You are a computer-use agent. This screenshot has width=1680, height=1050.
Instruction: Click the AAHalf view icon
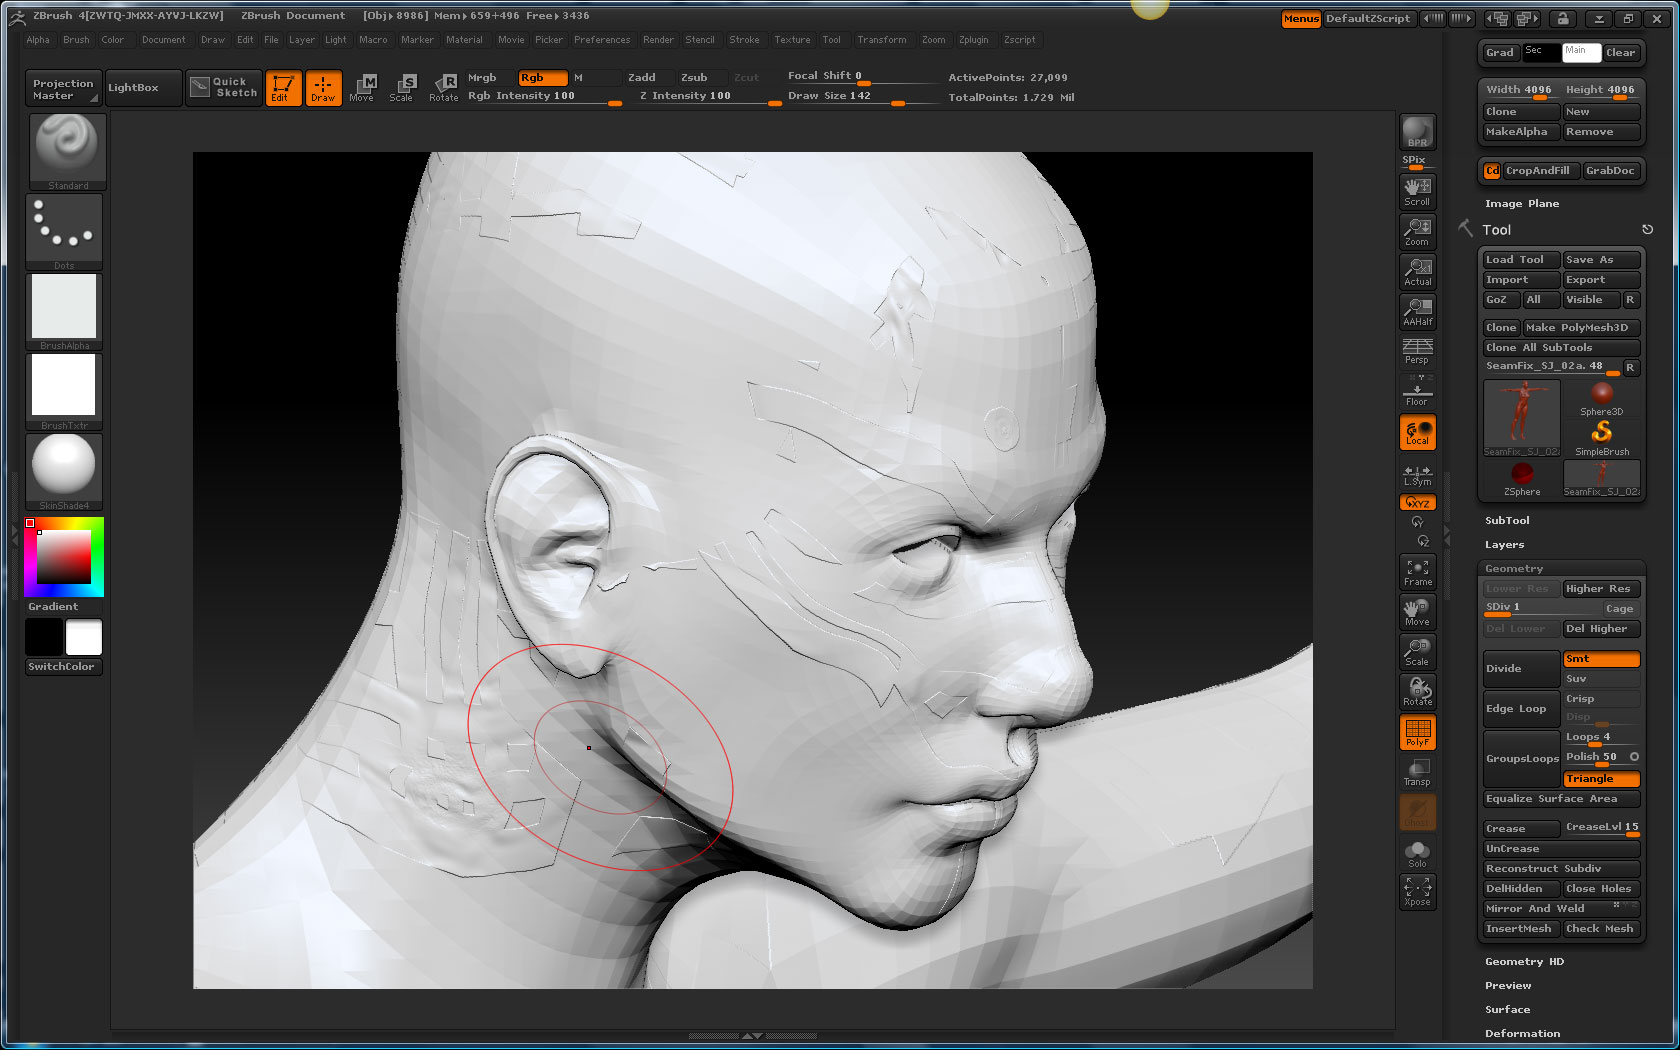click(1417, 311)
